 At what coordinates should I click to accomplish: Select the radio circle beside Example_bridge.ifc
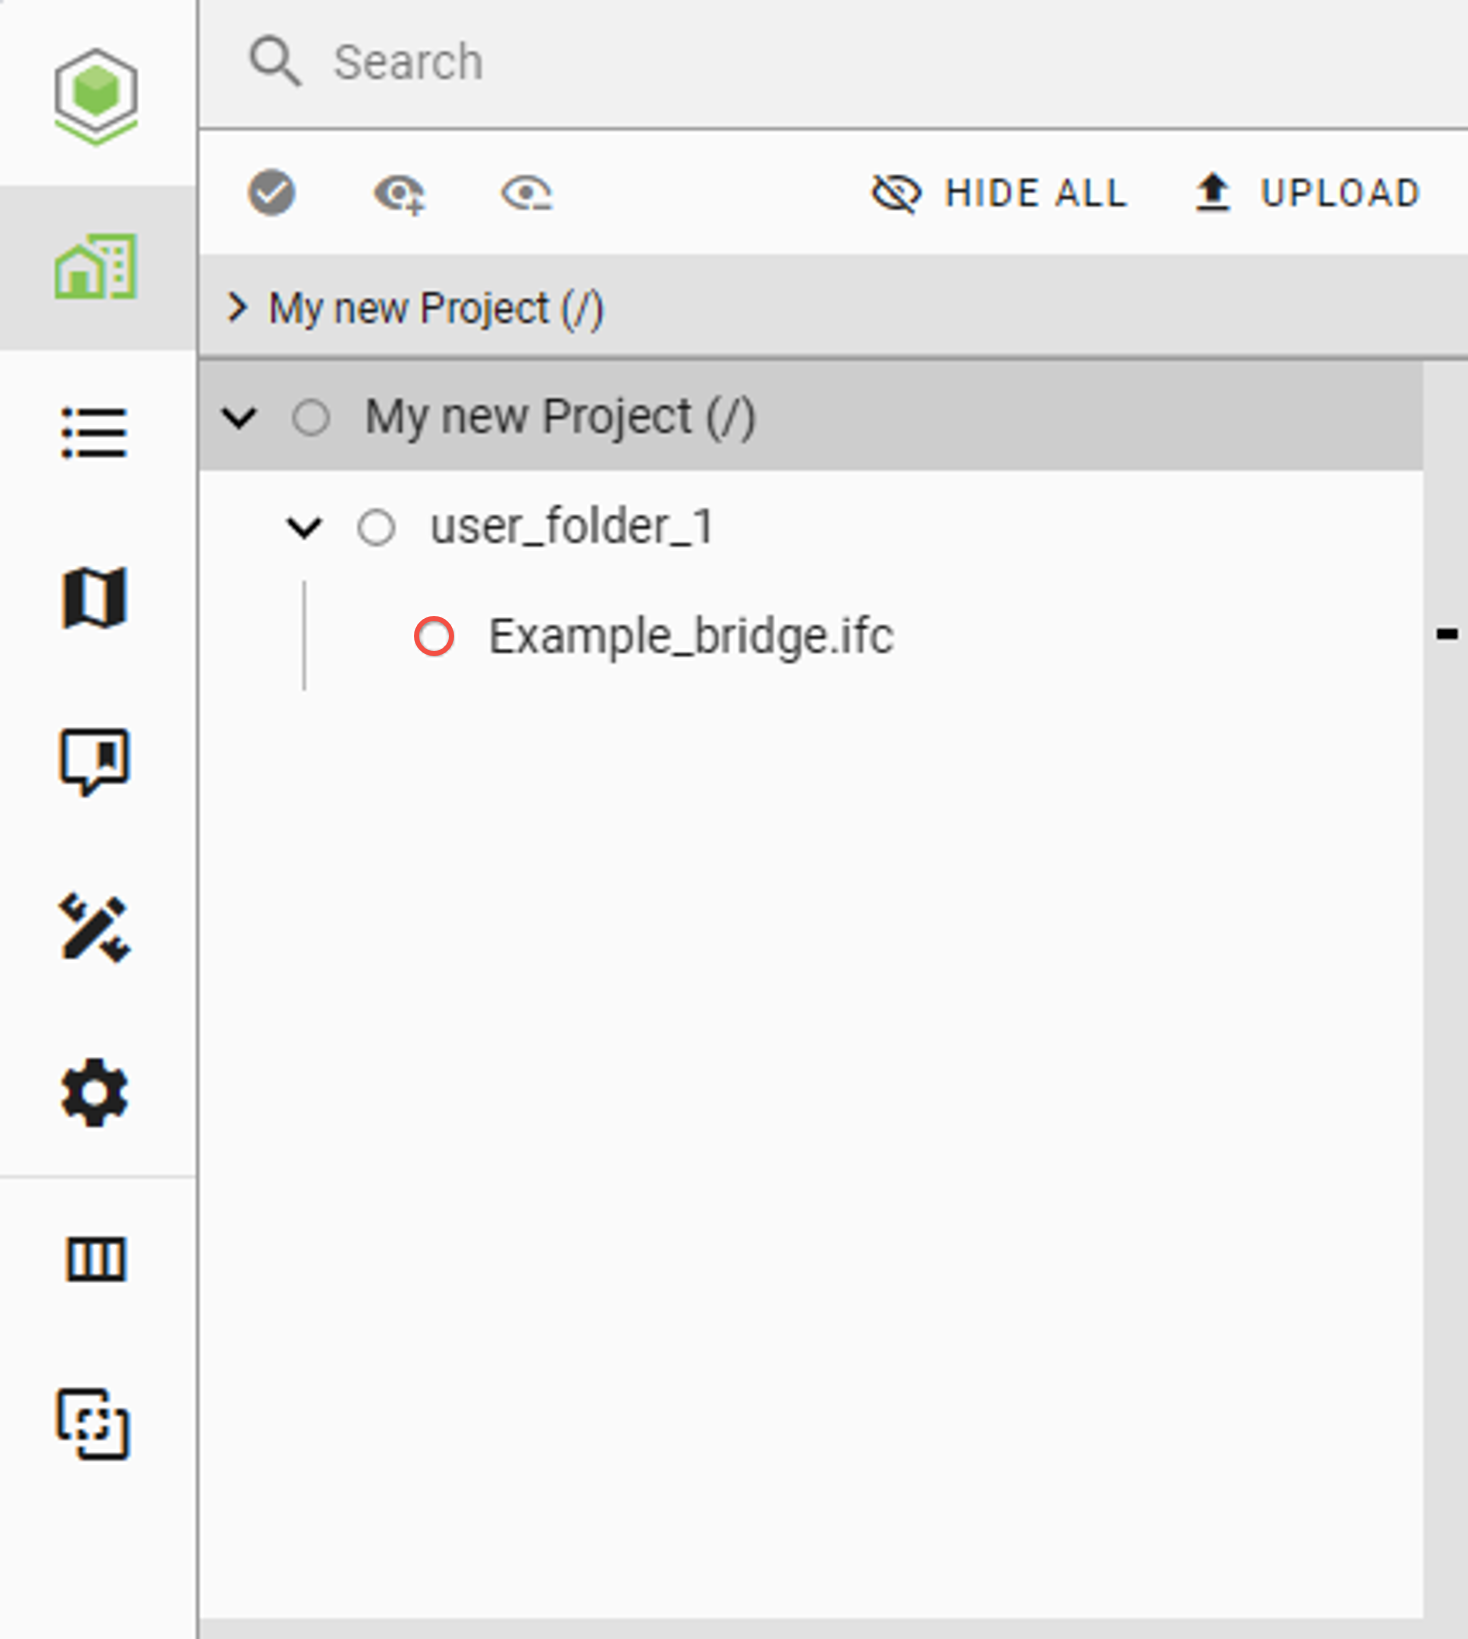(434, 636)
